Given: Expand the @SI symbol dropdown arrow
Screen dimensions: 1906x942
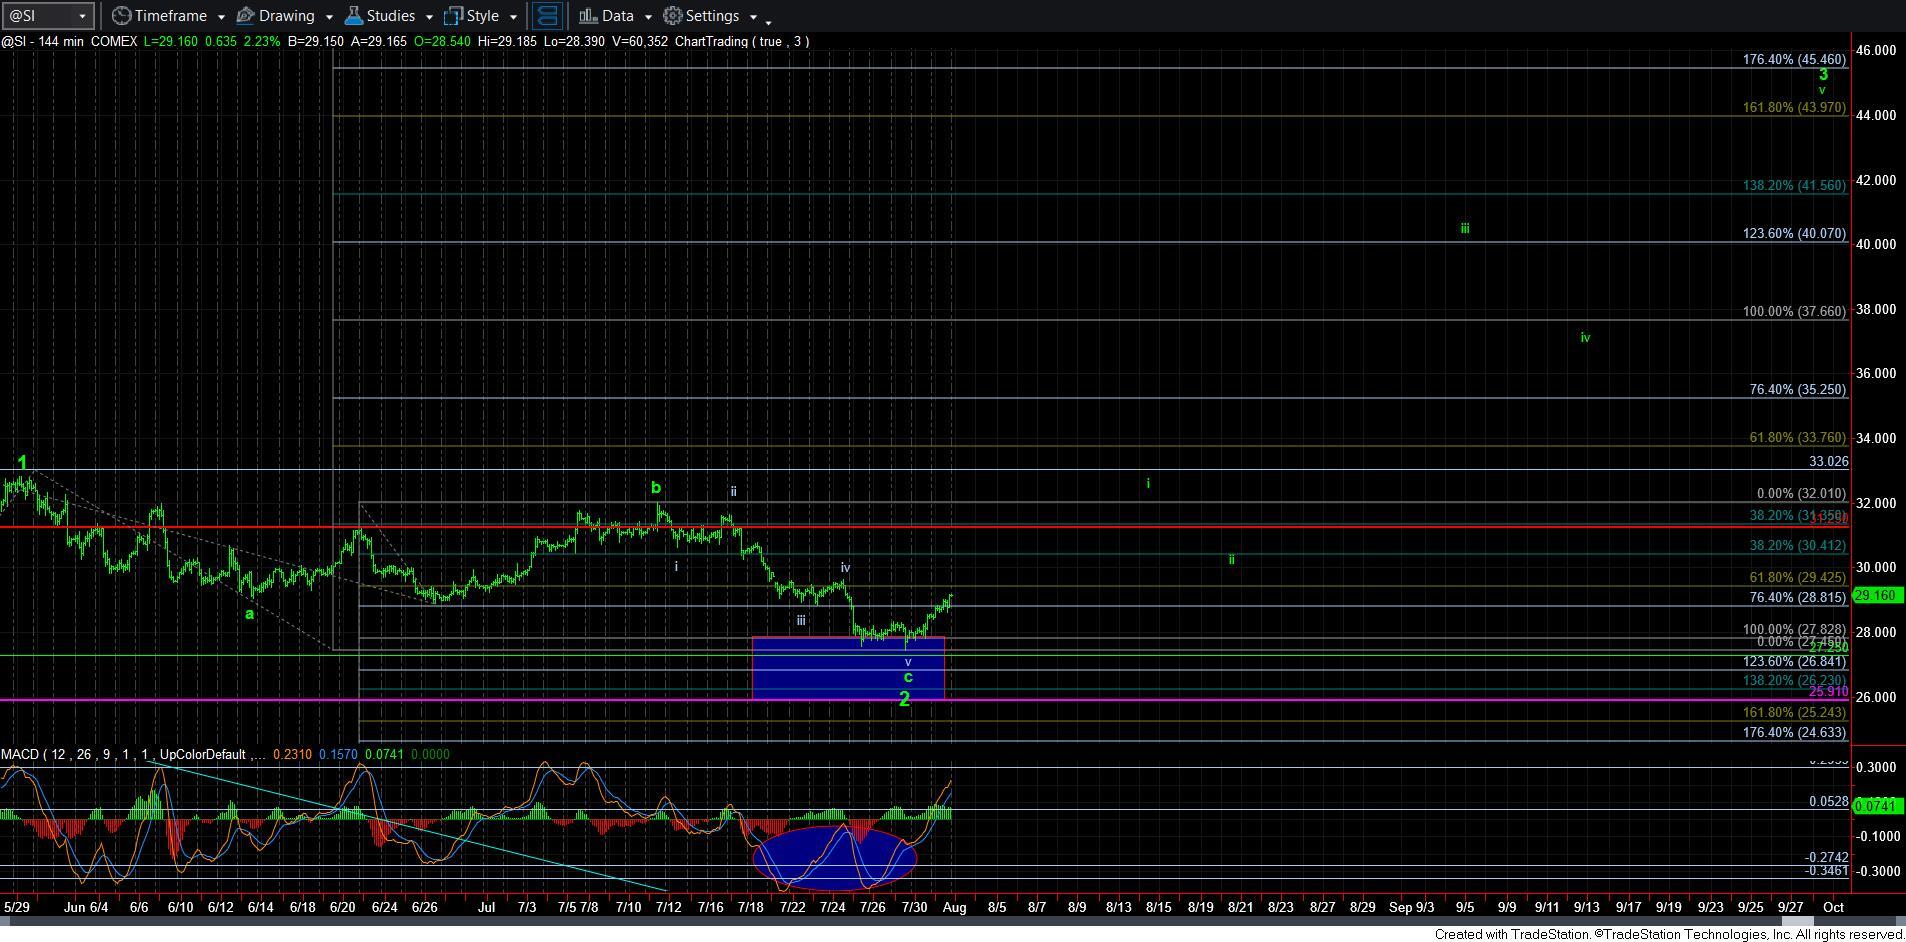Looking at the screenshot, I should [x=82, y=16].
